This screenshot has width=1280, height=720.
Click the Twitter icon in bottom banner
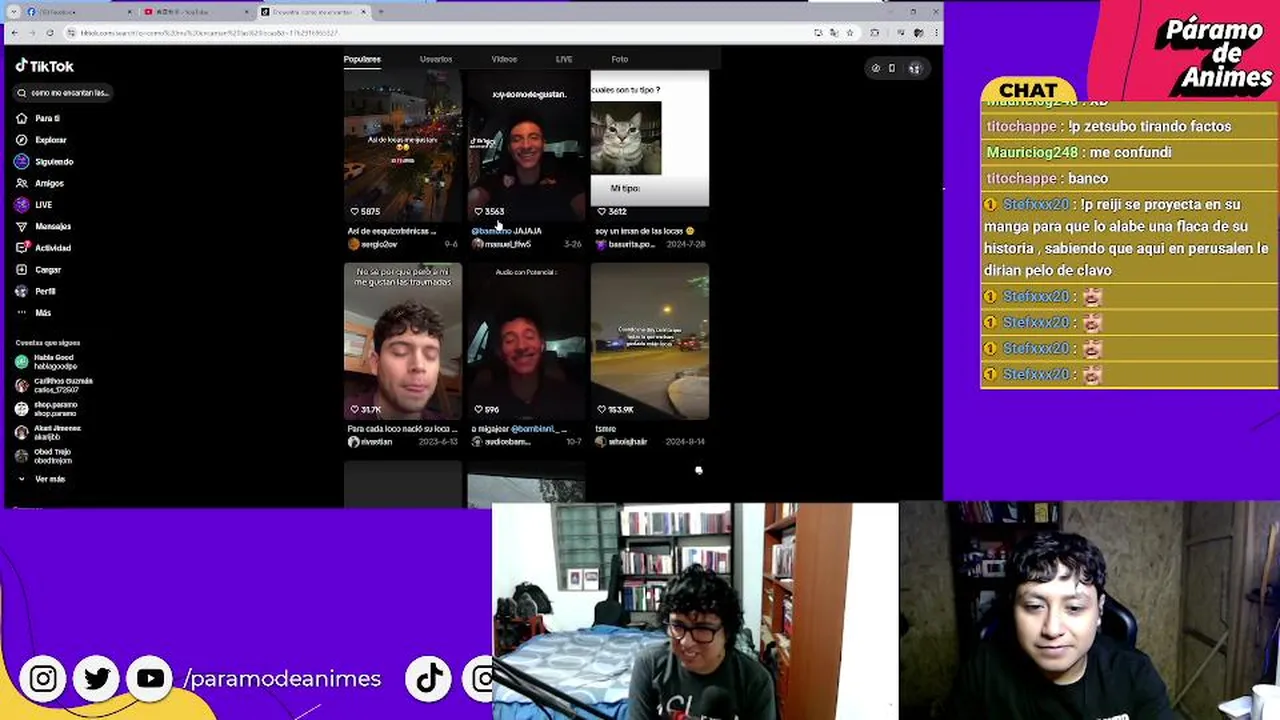coord(97,679)
